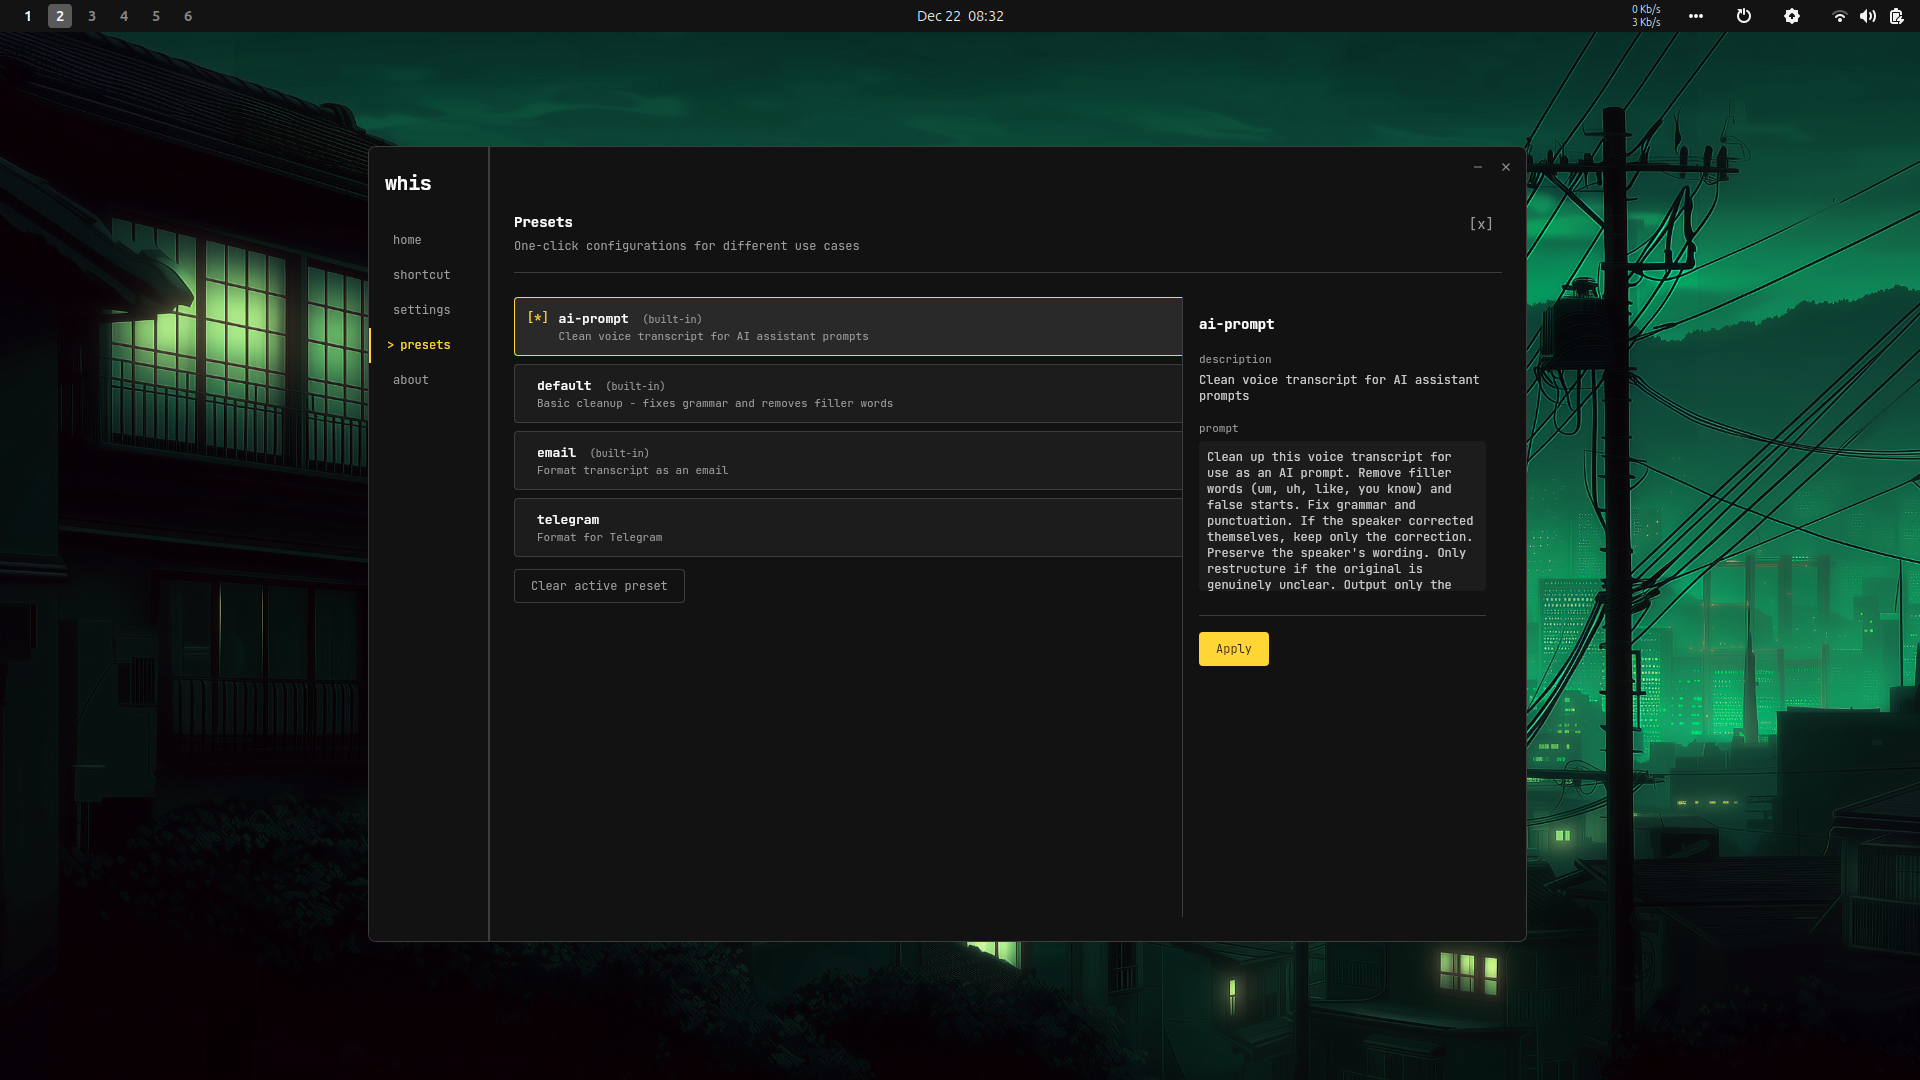Click the clock showing Dec 22 08:32
The height and width of the screenshot is (1080, 1920).
961,16
